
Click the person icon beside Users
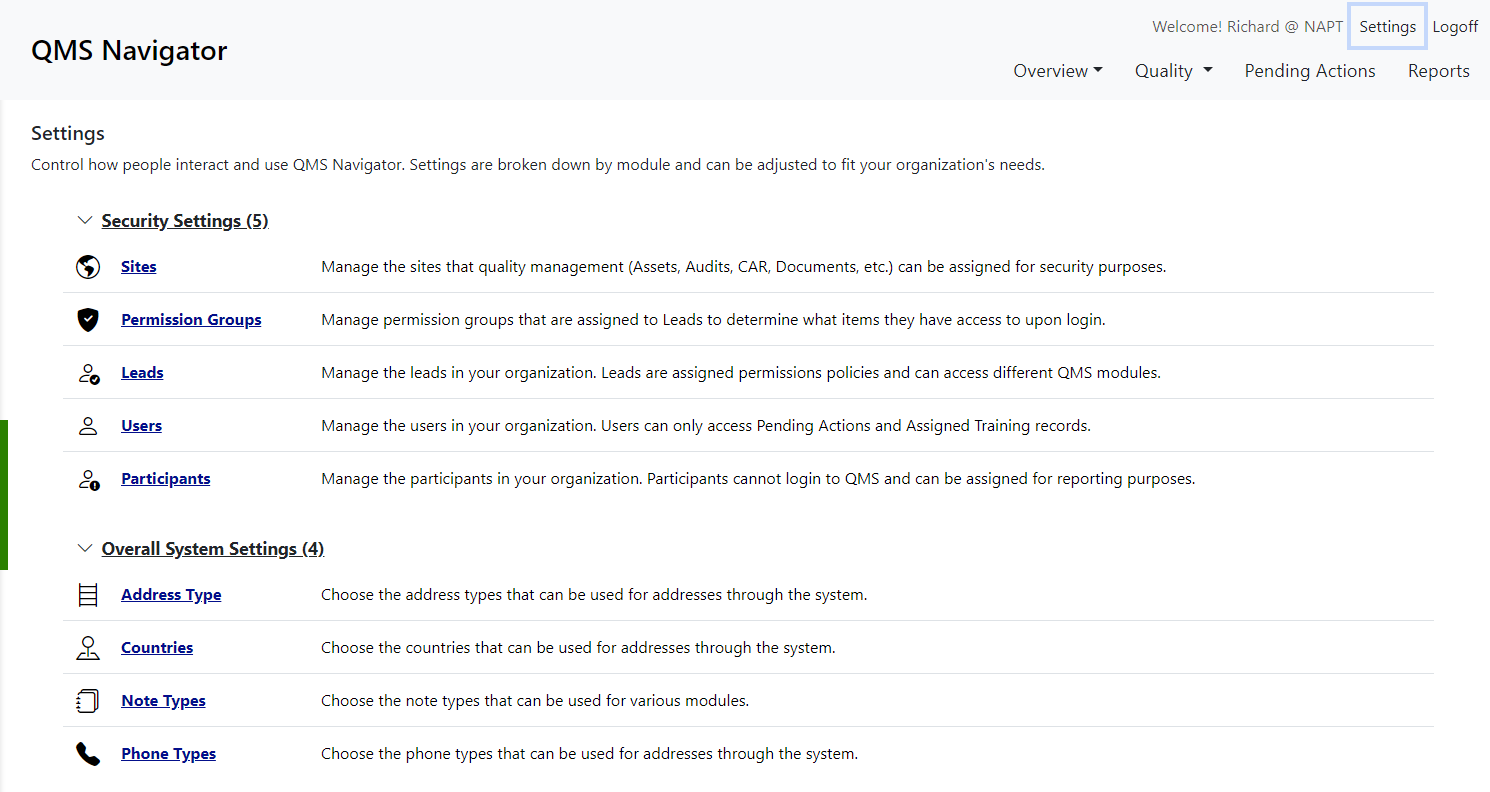pos(88,426)
